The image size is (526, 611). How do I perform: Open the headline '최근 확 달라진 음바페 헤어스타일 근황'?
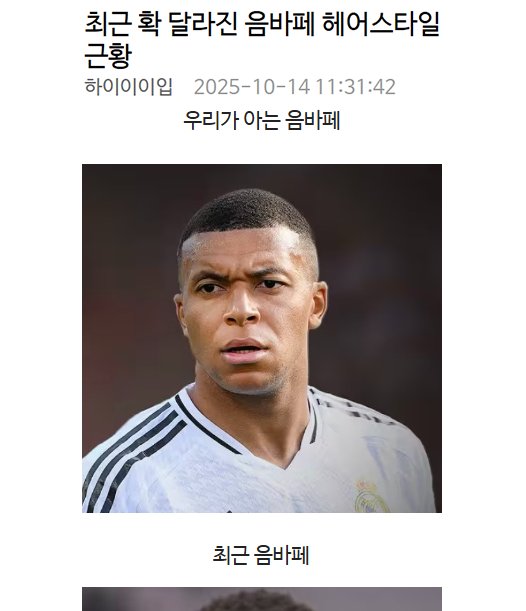coord(262,40)
